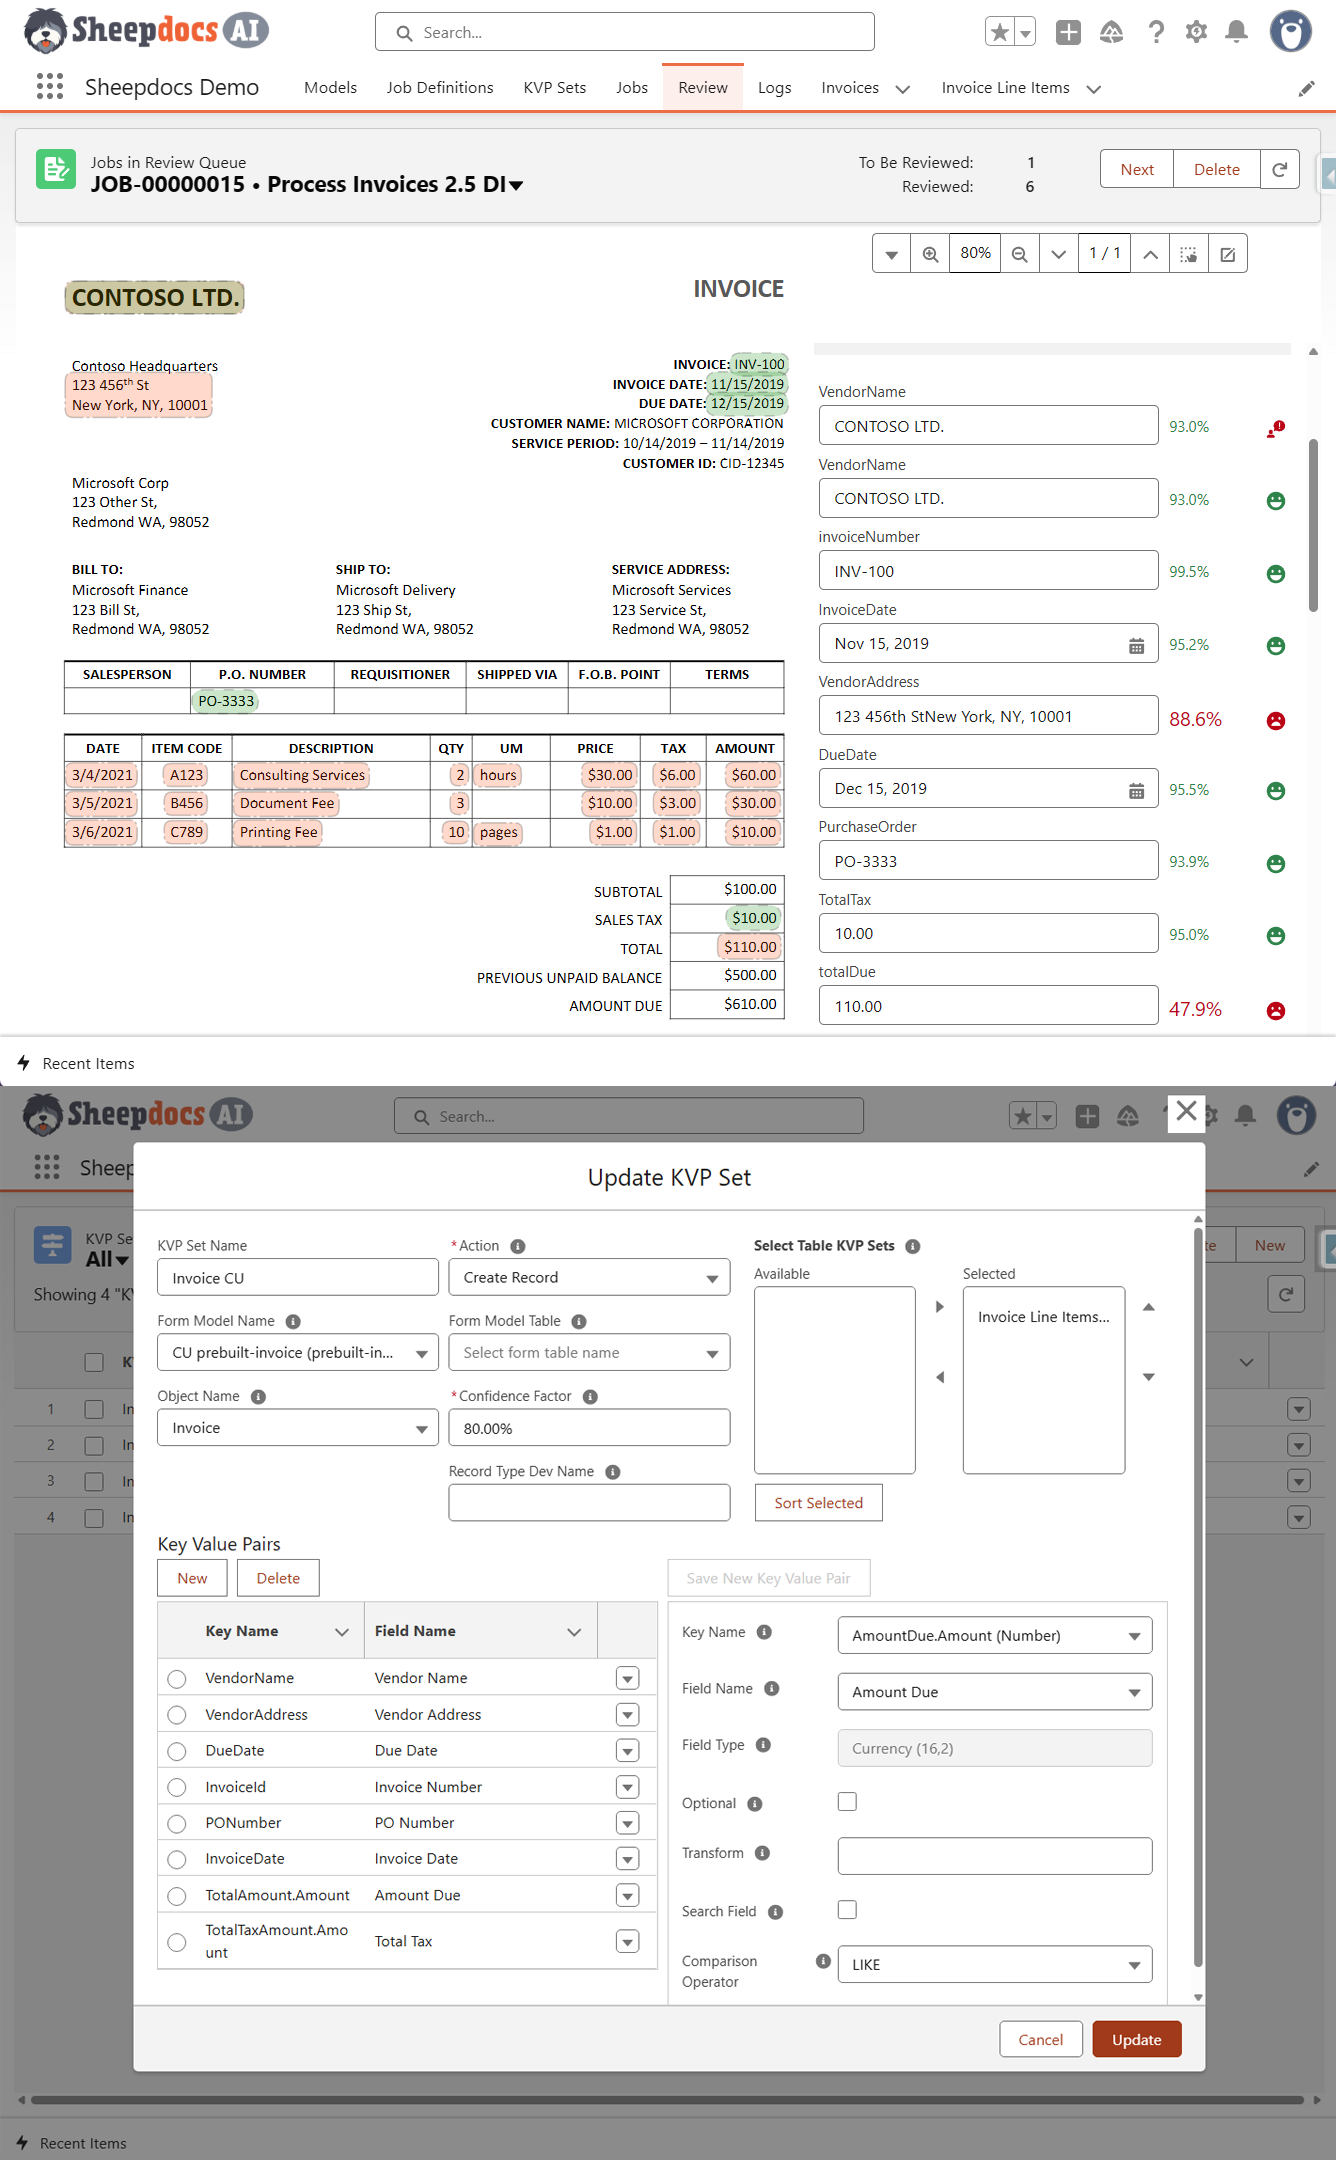Open the Action dropdown showing Create Record

(x=590, y=1278)
